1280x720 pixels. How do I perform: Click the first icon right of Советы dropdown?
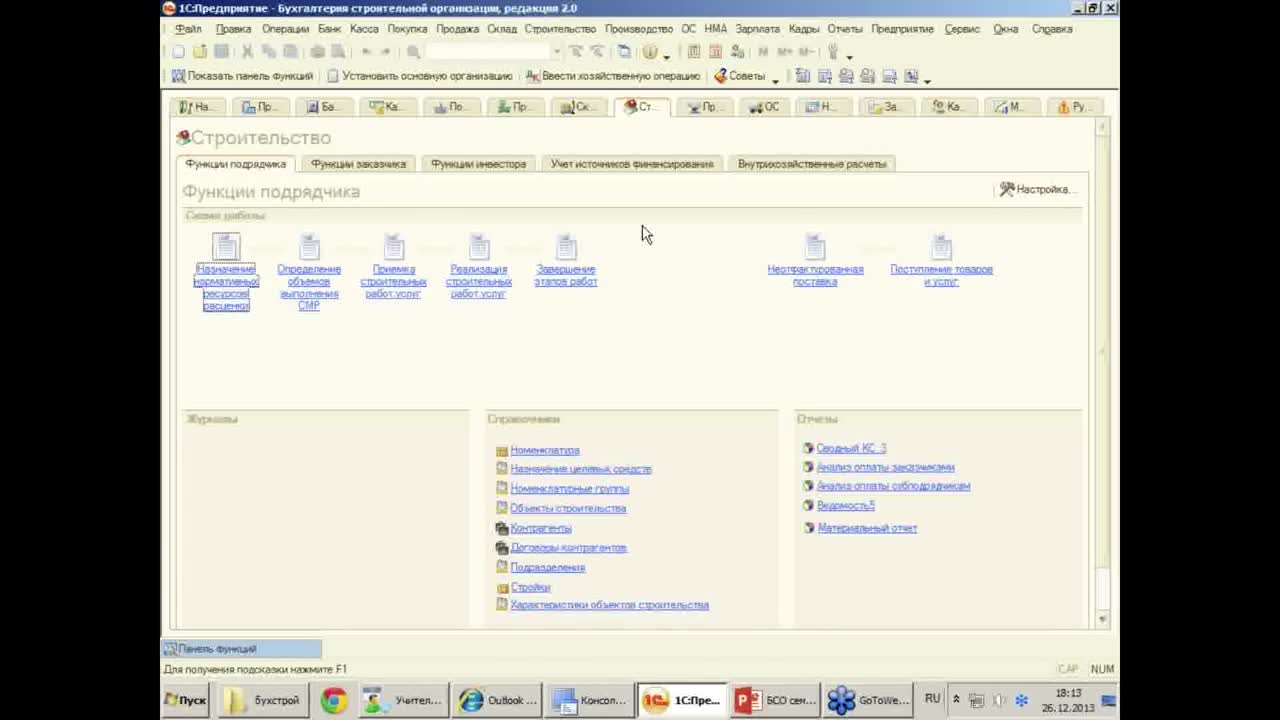pyautogui.click(x=803, y=76)
